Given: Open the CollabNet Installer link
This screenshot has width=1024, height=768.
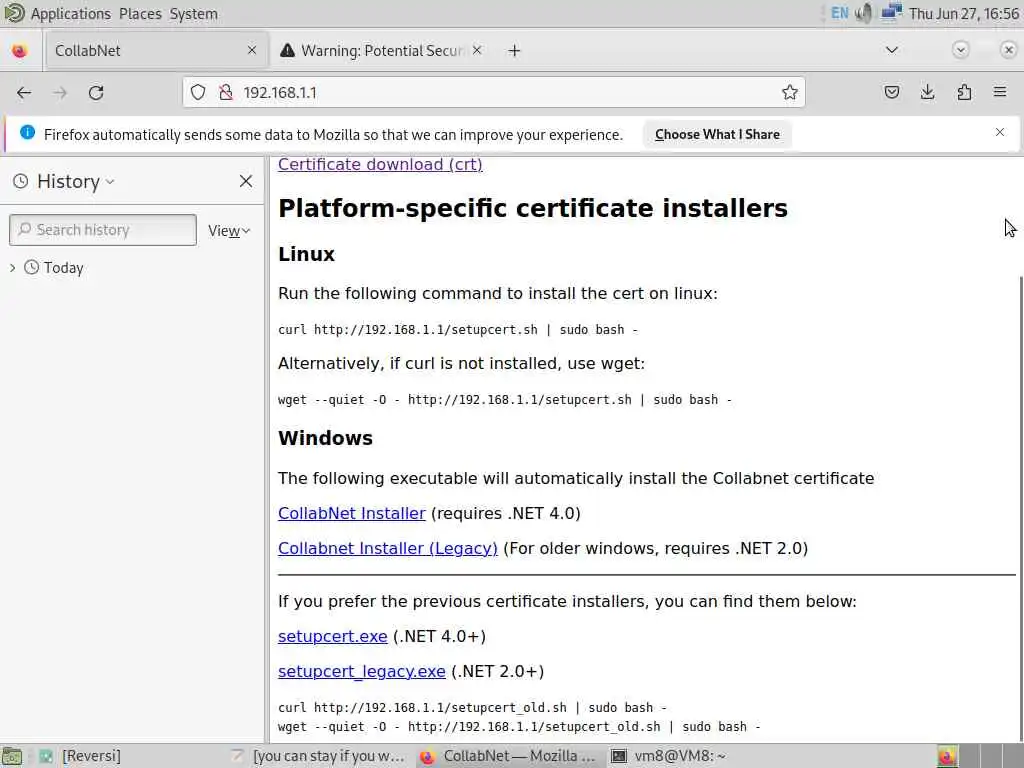Looking at the screenshot, I should 351,513.
